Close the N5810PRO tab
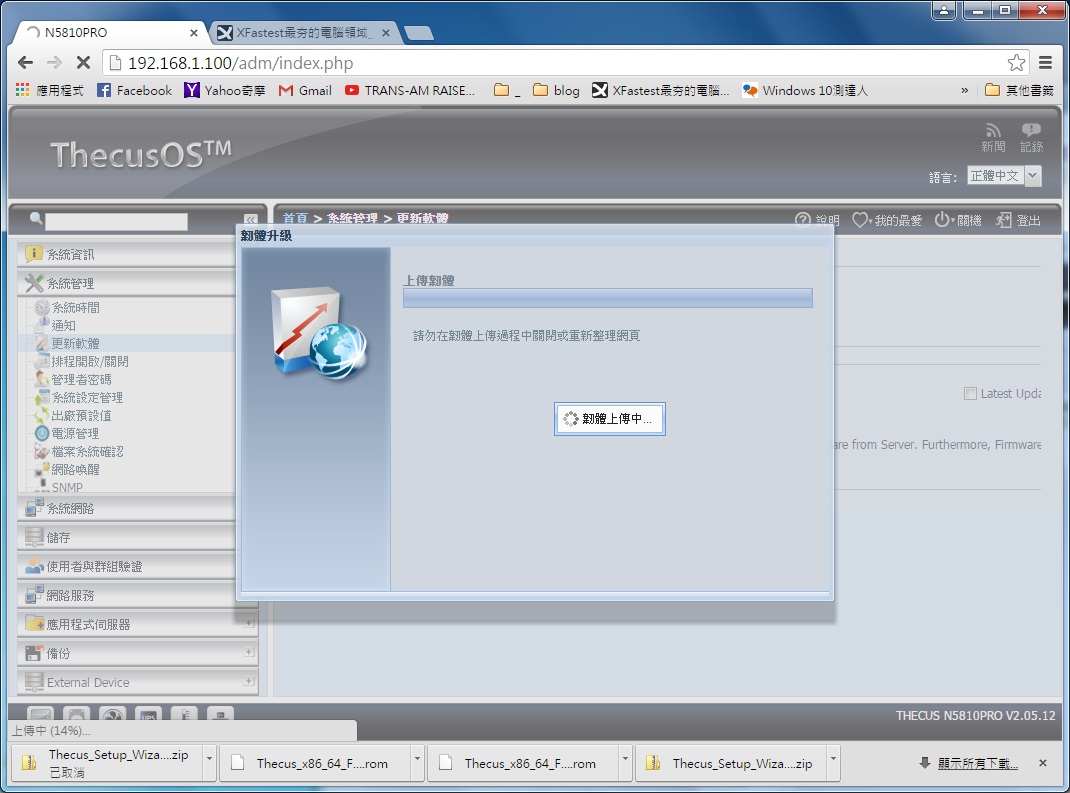This screenshot has width=1070, height=793. (x=194, y=32)
